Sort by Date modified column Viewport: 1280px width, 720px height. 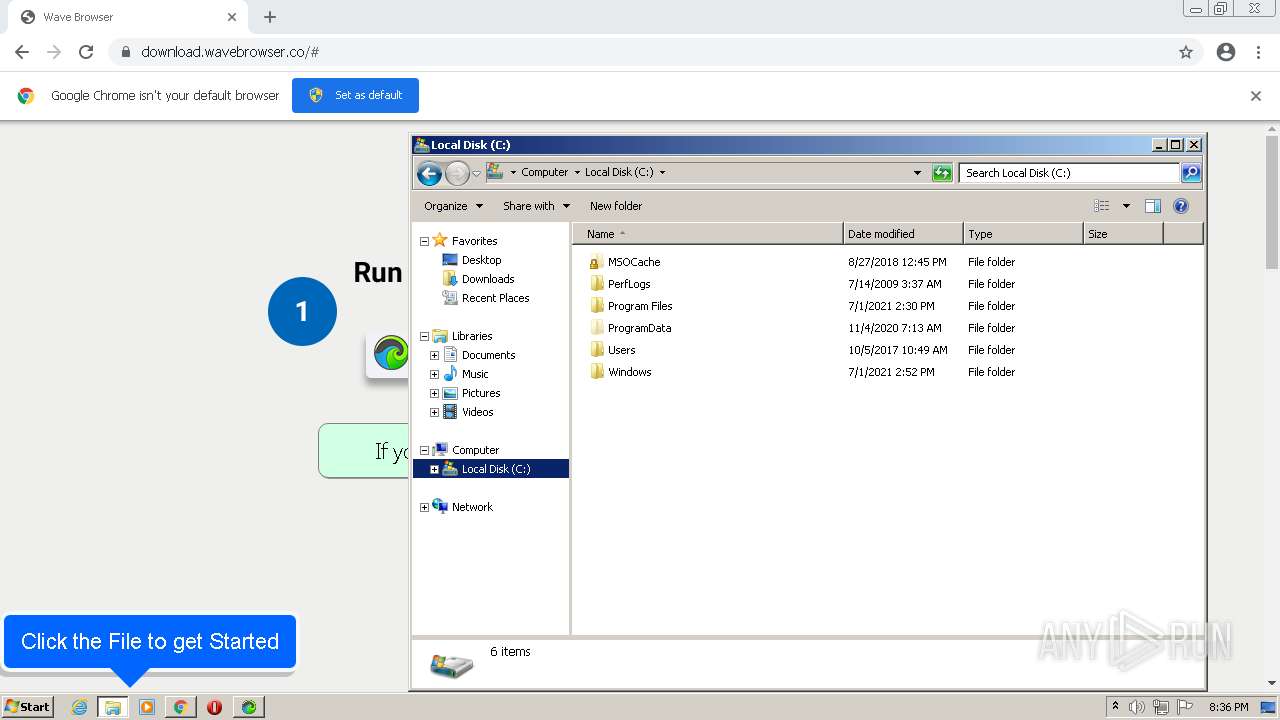903,234
